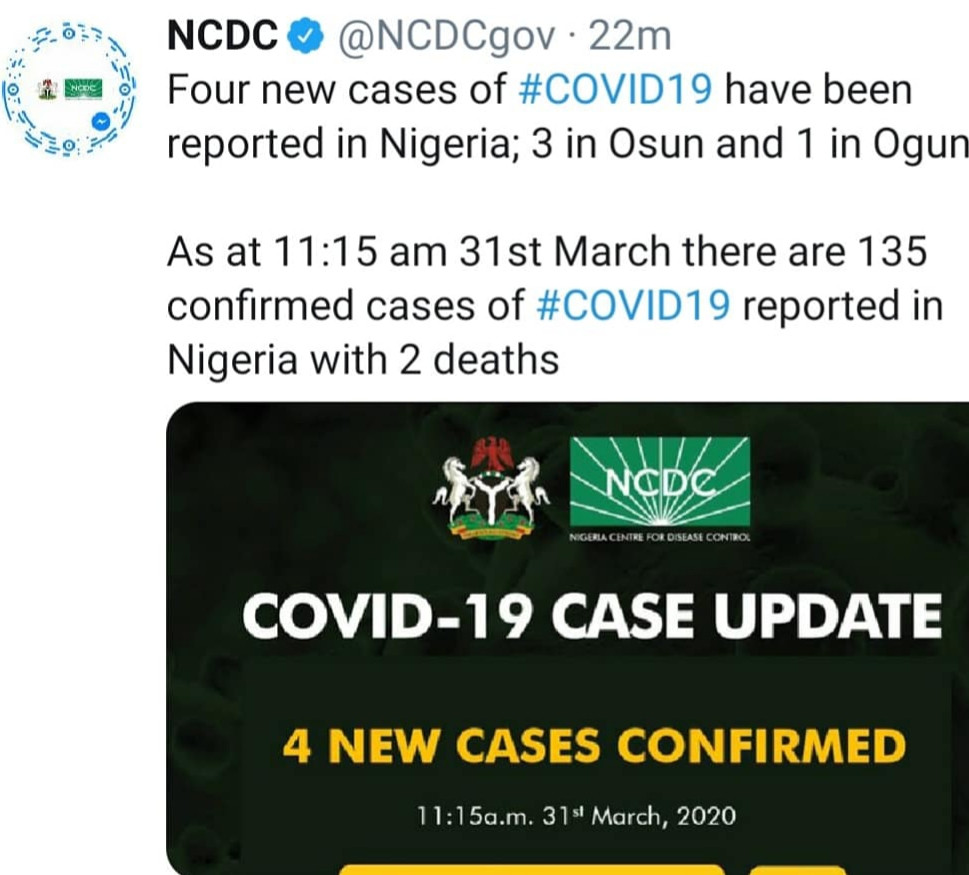
Task: Click the small green NCDC logo in avatar
Action: click(84, 88)
